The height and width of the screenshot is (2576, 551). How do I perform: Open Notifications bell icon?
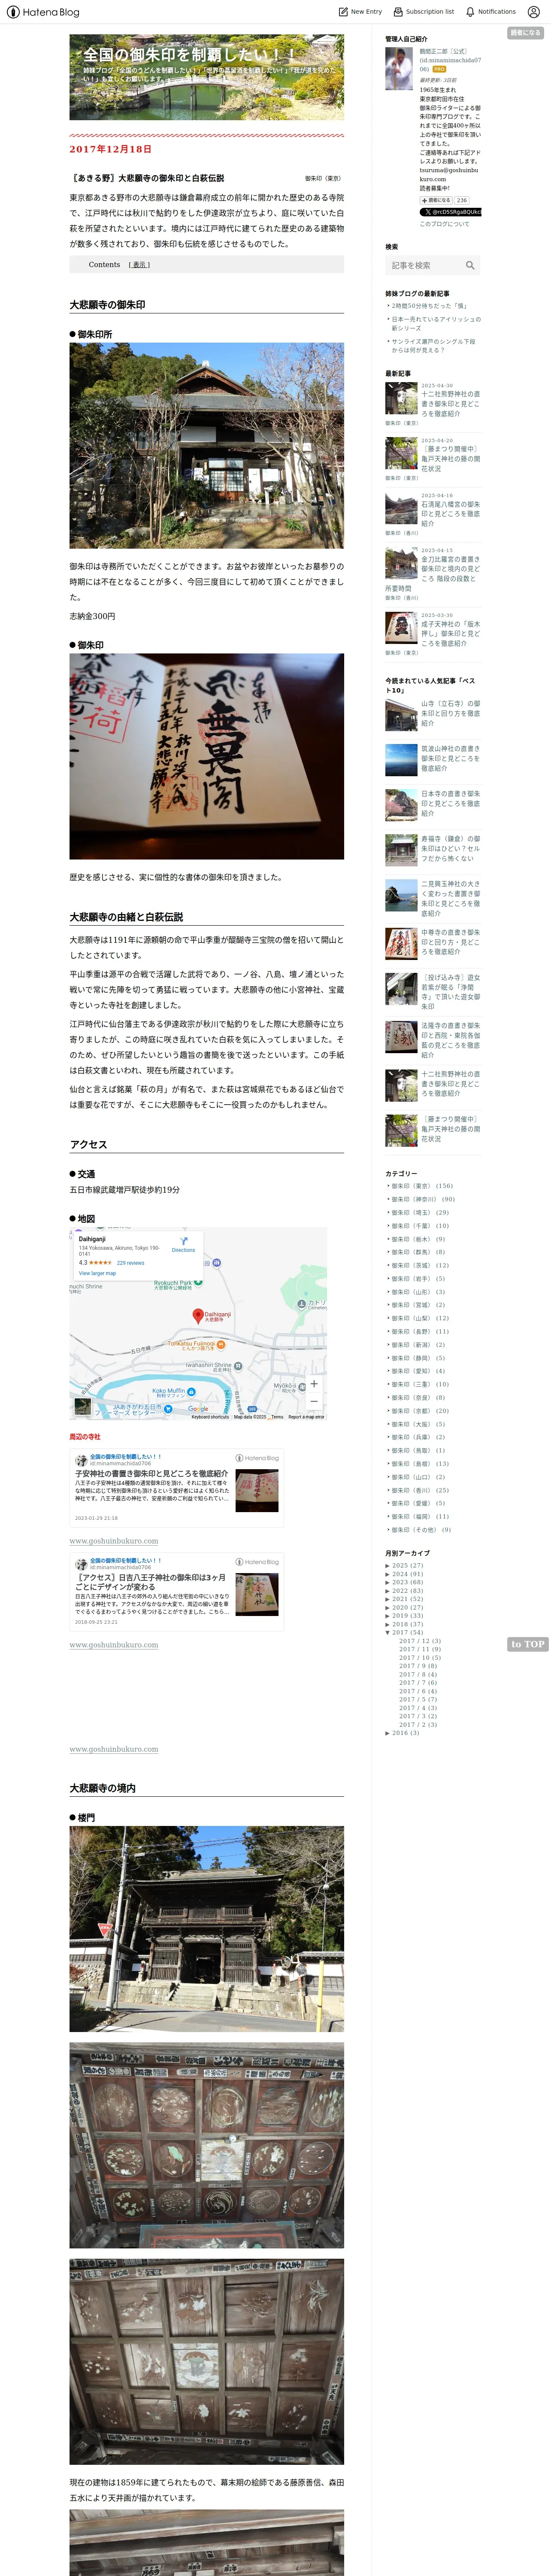470,12
